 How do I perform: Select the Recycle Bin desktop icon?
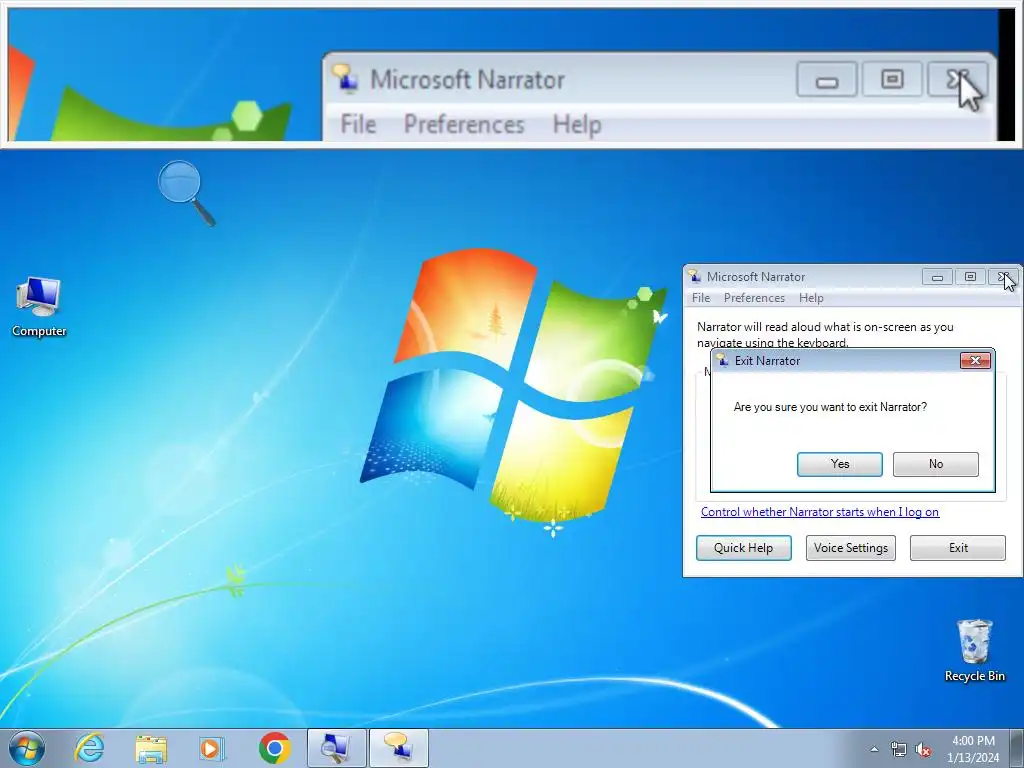click(974, 650)
